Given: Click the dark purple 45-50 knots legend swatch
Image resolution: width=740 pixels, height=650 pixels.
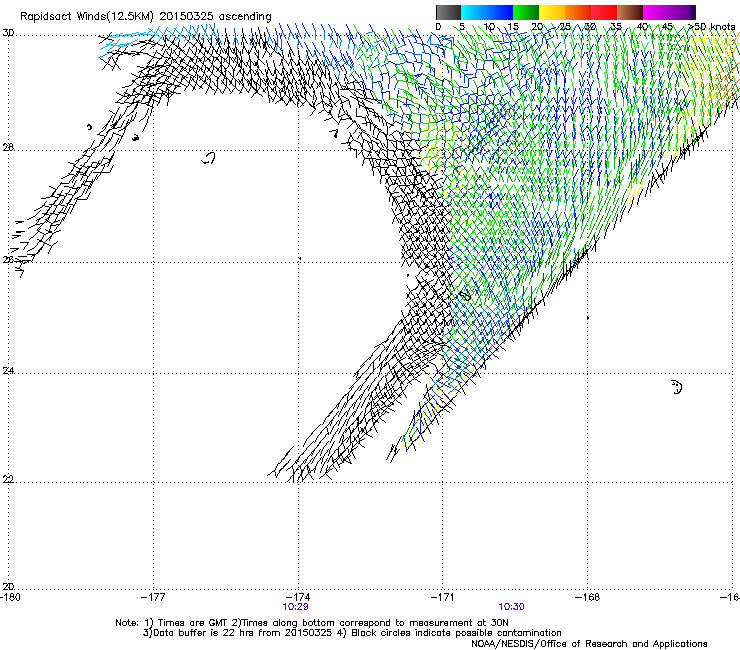Looking at the screenshot, I should pyautogui.click(x=682, y=12).
